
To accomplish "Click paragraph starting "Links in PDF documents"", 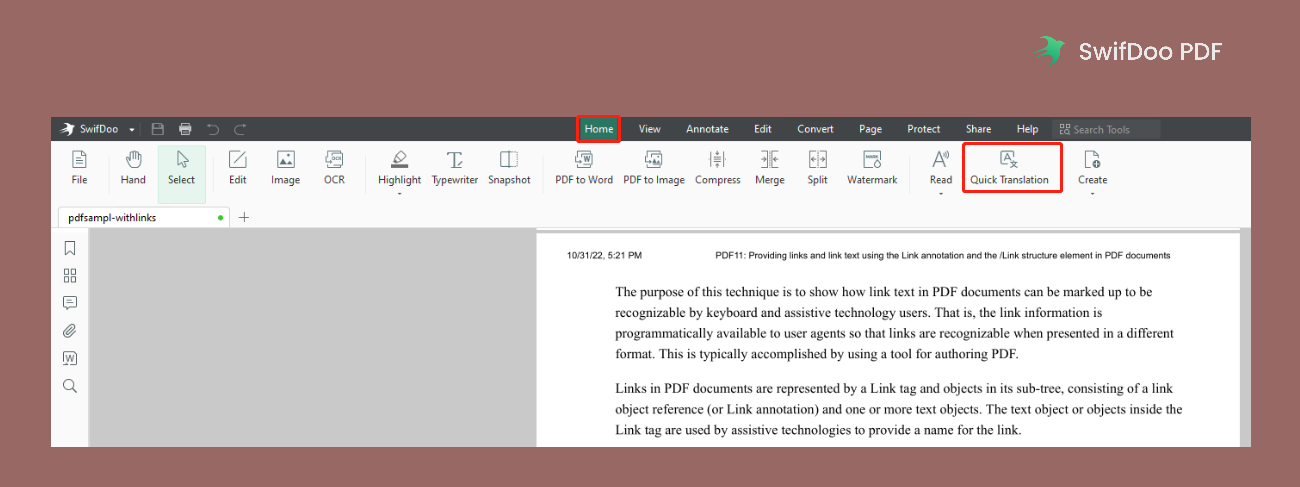I will pos(898,409).
